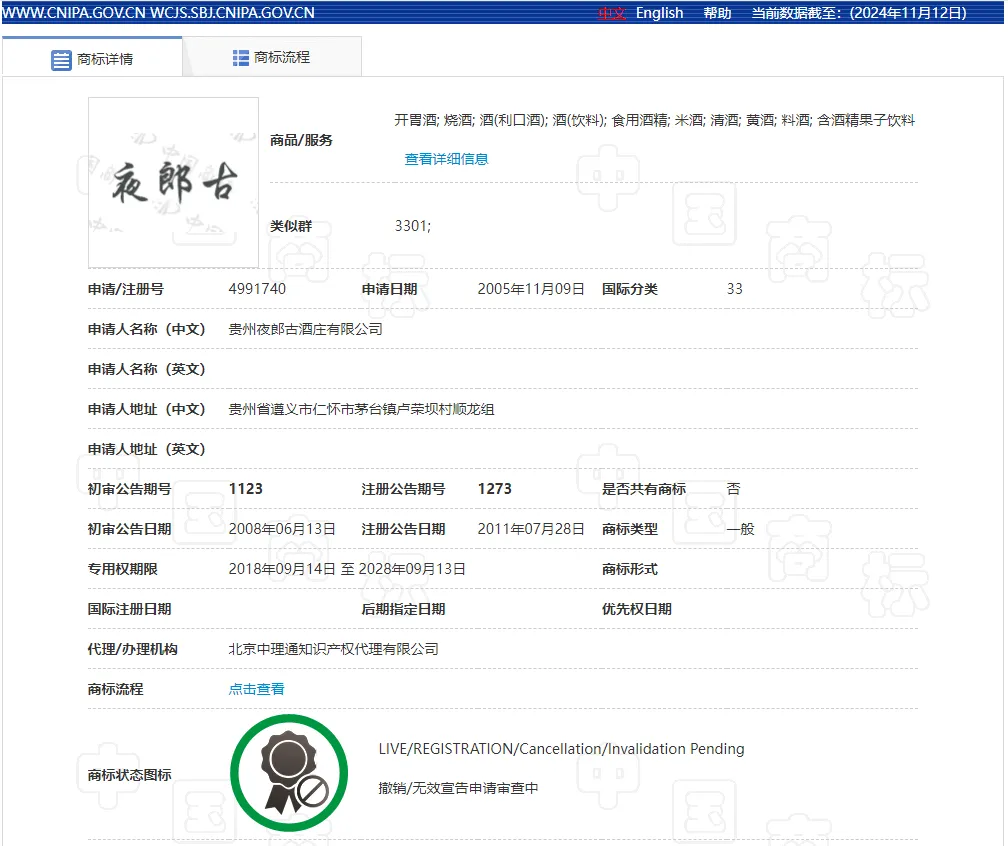Select status text 撤销/无效宣告申请审查中
Screen dimensions: 1008x846
pyautogui.click(x=458, y=788)
